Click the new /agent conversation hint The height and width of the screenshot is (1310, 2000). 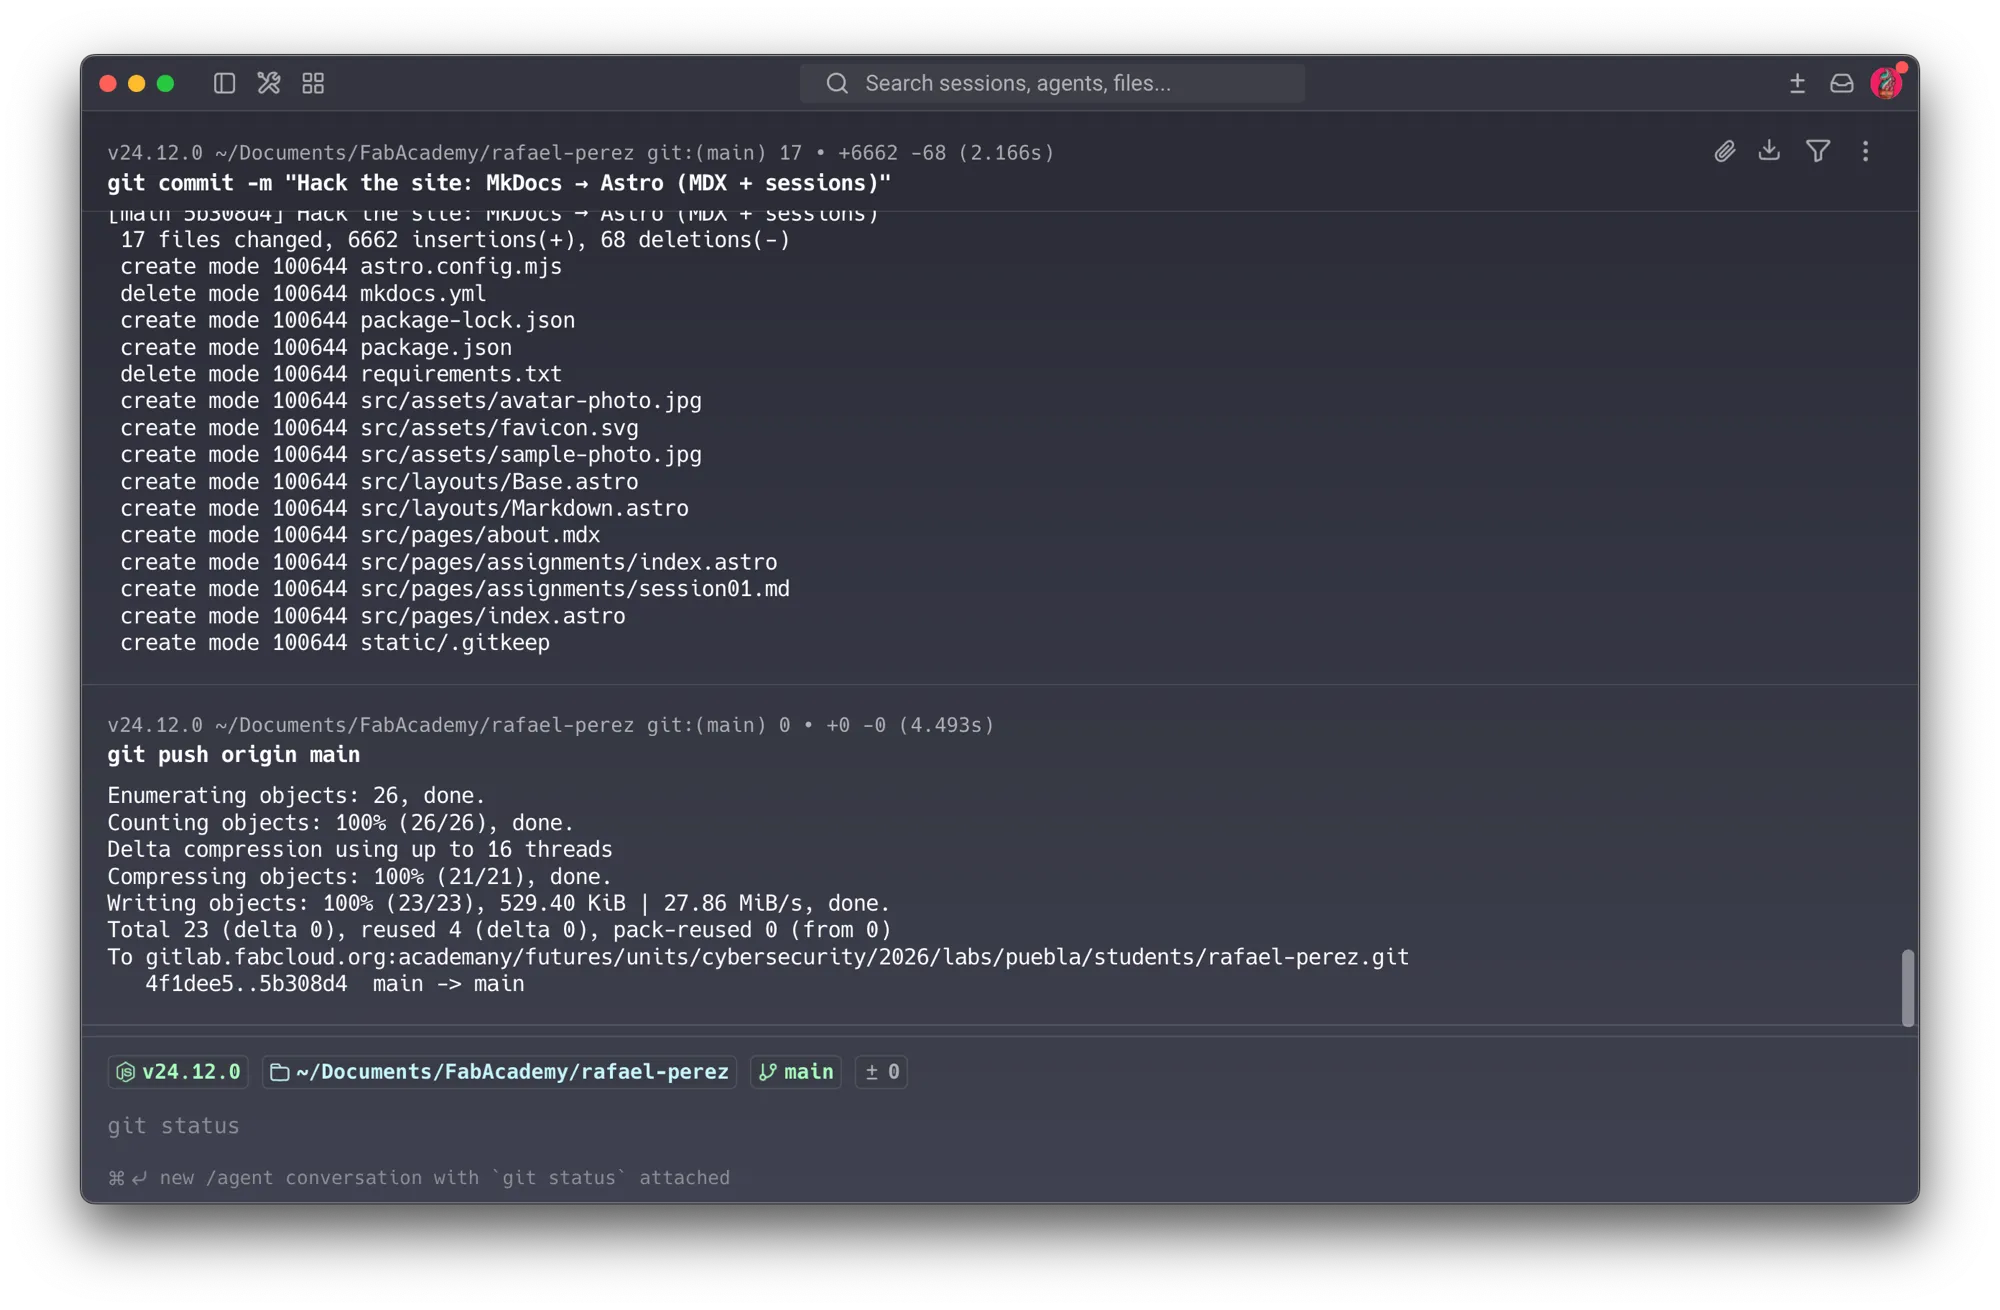(419, 1178)
